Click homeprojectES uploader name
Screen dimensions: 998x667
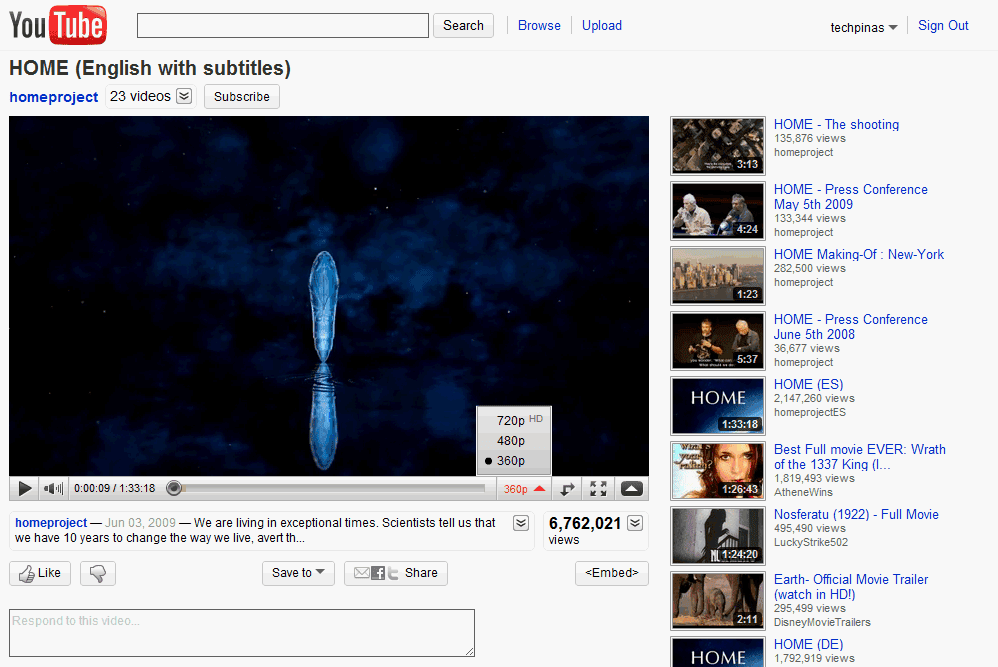[x=810, y=412]
